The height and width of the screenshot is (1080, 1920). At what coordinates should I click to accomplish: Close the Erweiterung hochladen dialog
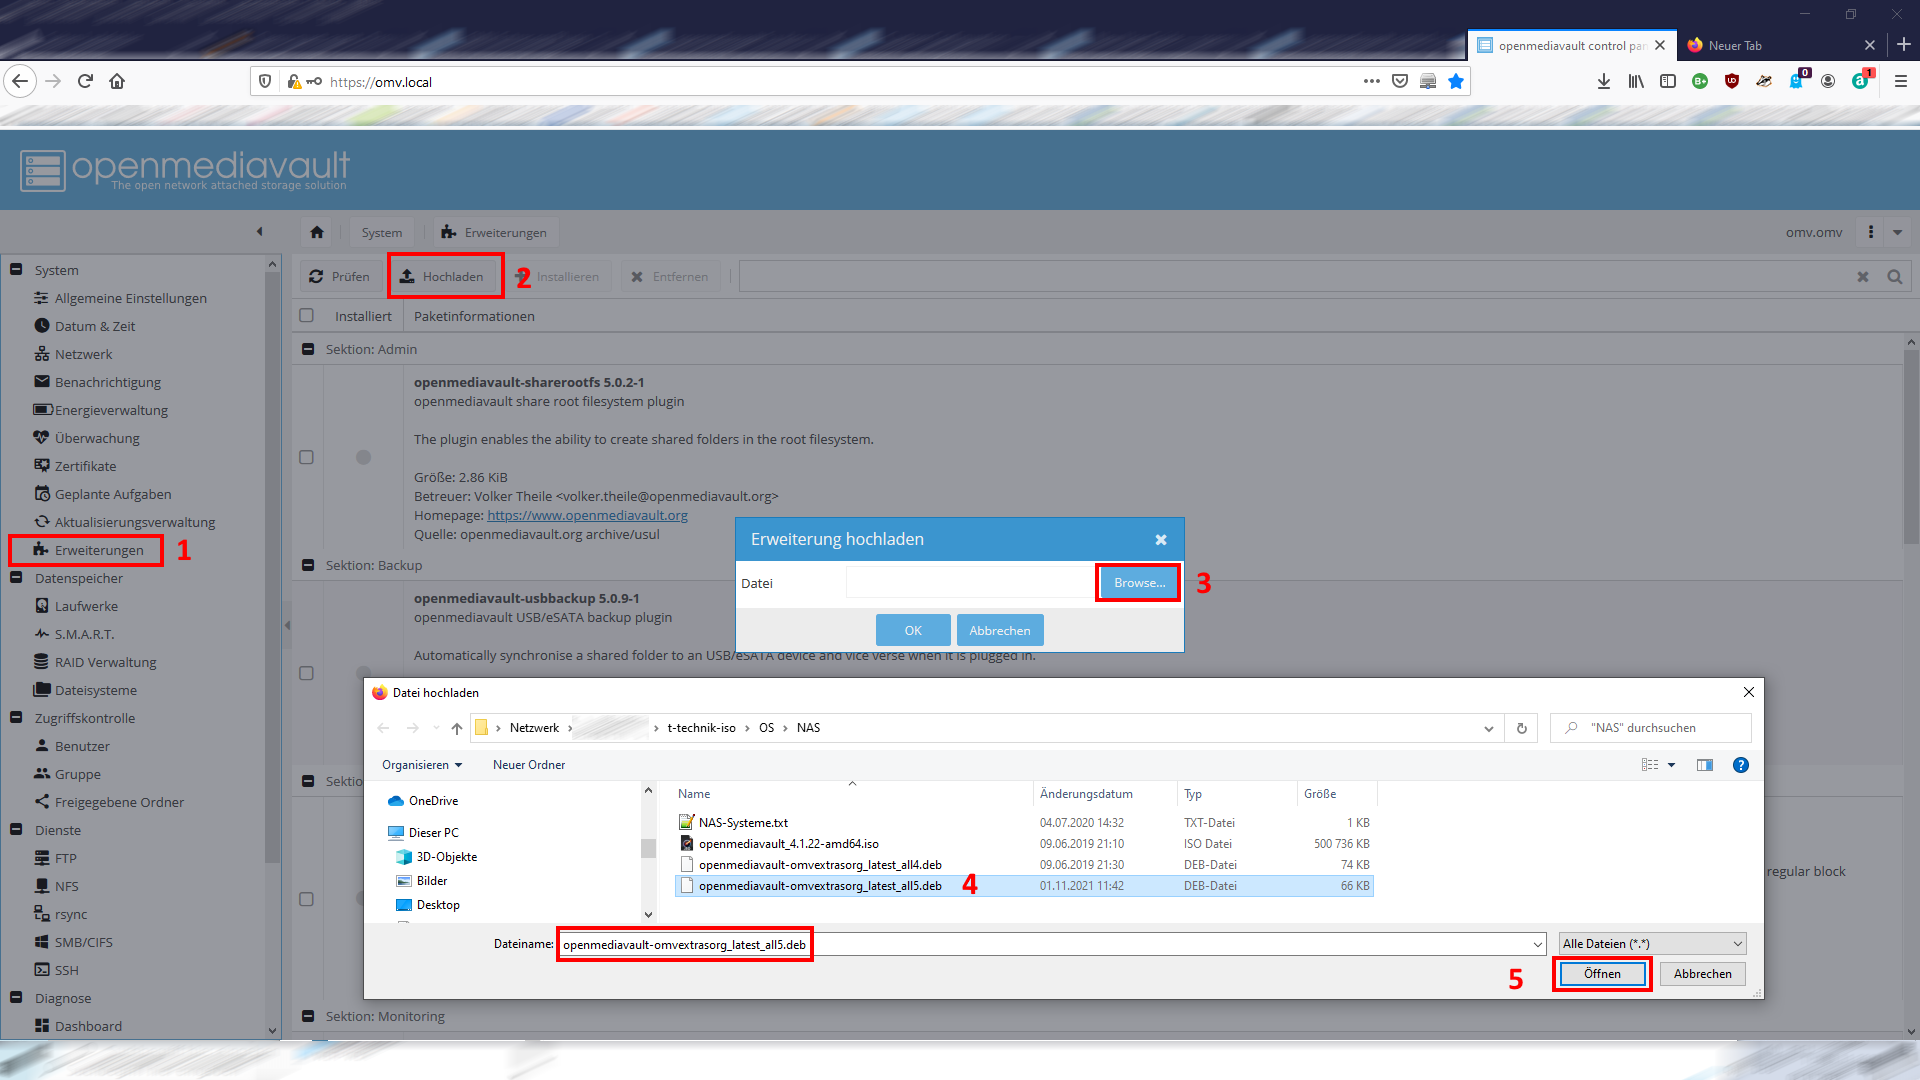1161,539
